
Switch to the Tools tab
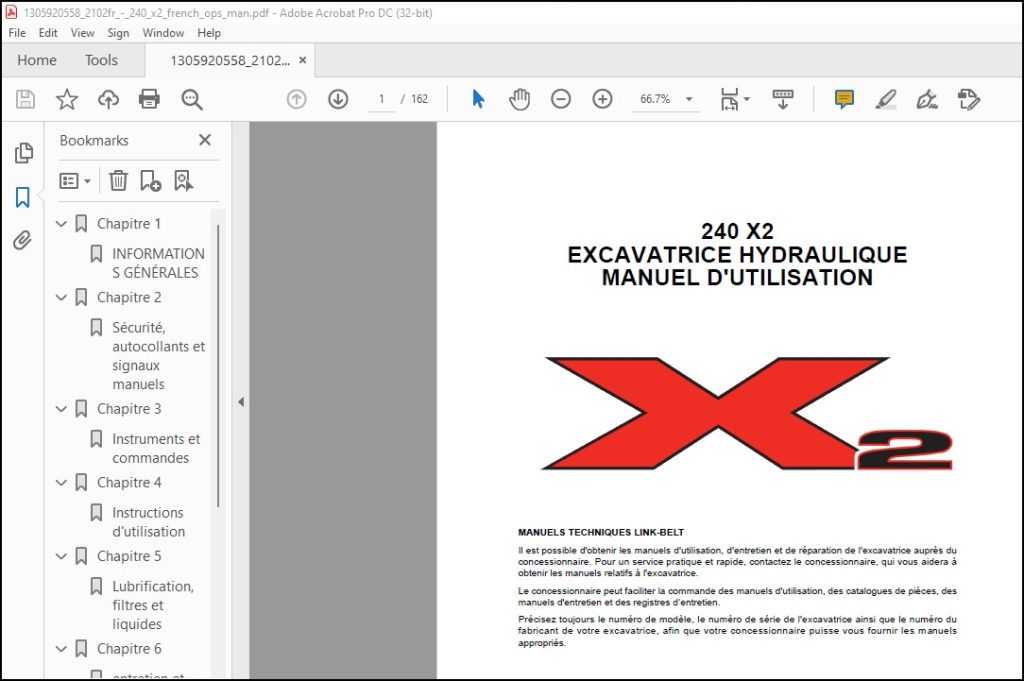[101, 60]
